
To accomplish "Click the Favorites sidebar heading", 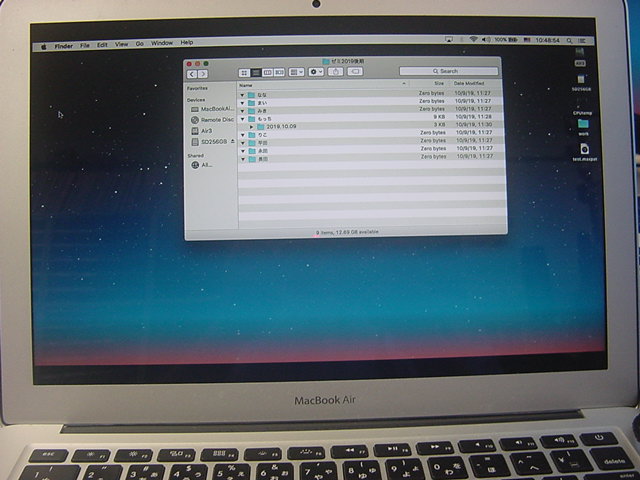I will point(197,89).
